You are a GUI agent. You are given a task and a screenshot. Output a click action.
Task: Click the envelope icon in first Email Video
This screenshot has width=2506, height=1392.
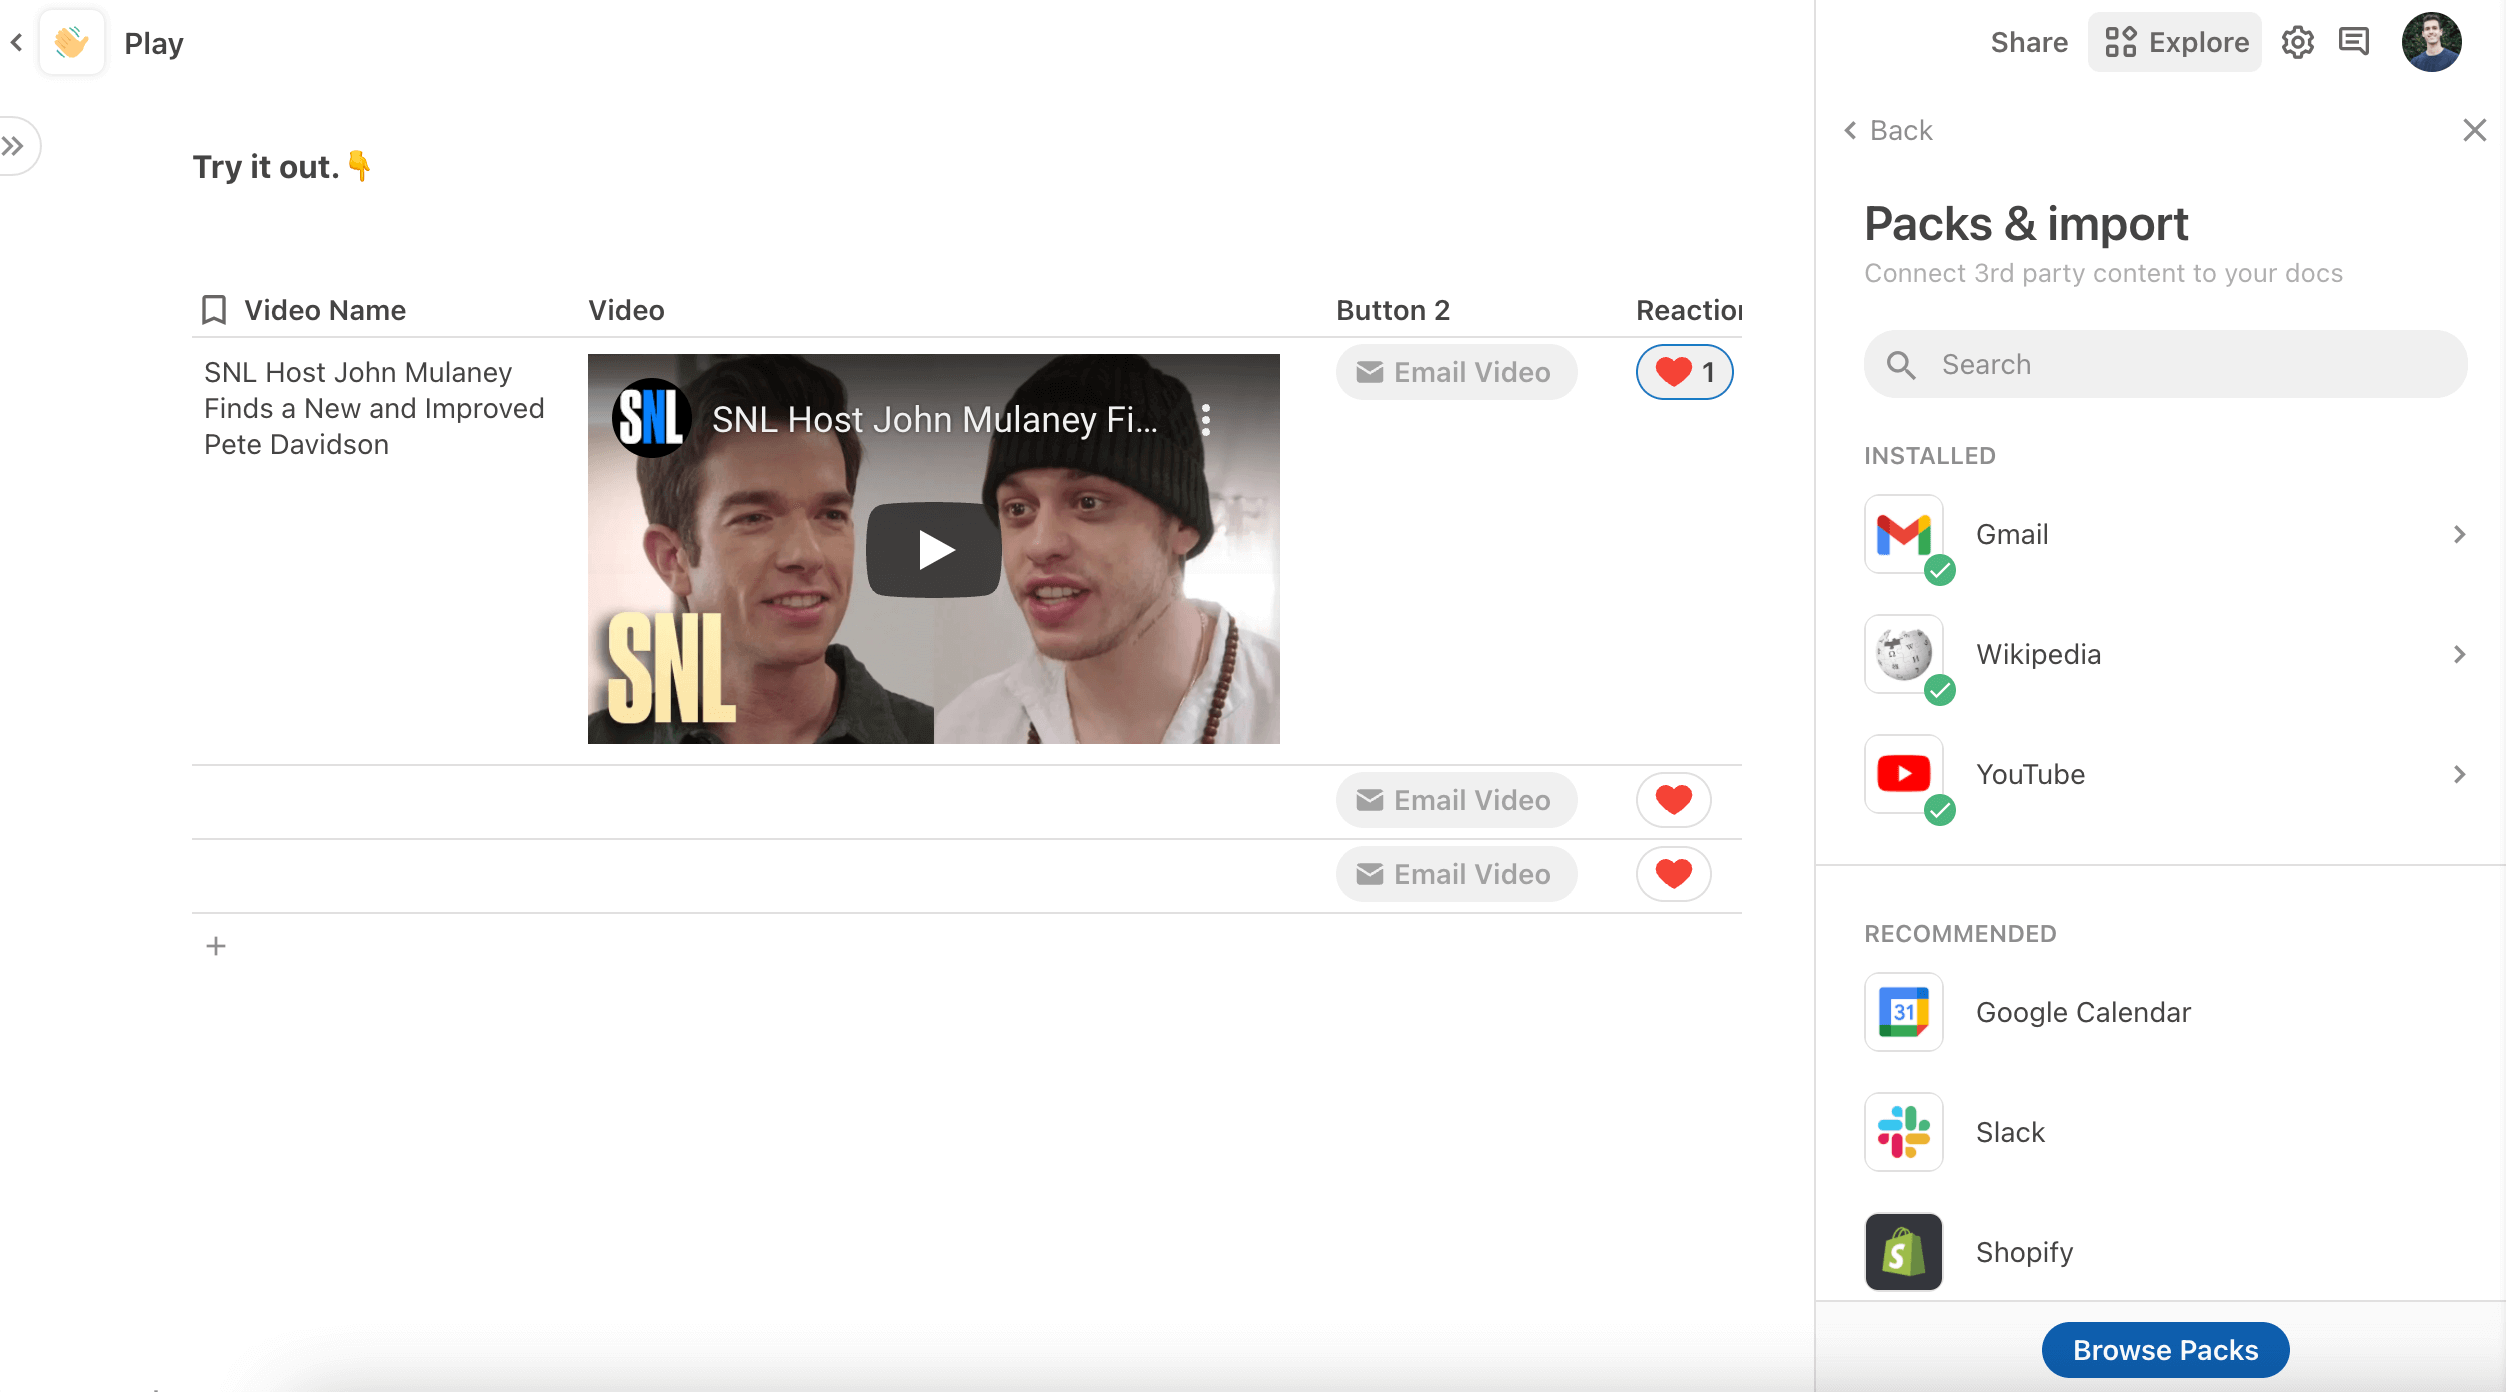coord(1370,372)
